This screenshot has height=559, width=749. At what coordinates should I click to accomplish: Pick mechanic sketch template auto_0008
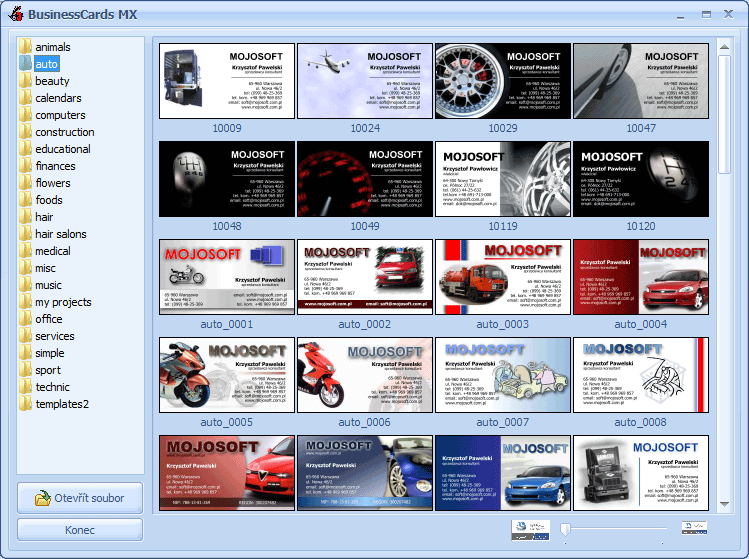click(641, 375)
